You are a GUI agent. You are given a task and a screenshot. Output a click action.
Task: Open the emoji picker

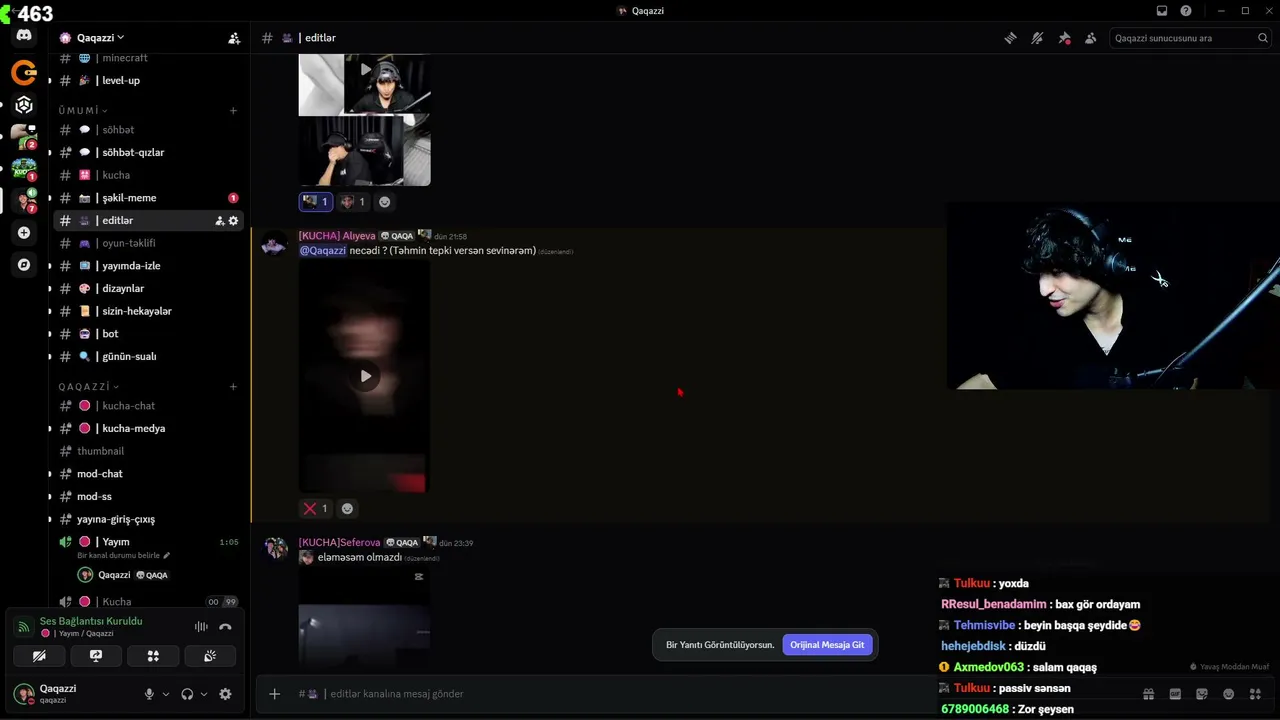pyautogui.click(x=1228, y=694)
